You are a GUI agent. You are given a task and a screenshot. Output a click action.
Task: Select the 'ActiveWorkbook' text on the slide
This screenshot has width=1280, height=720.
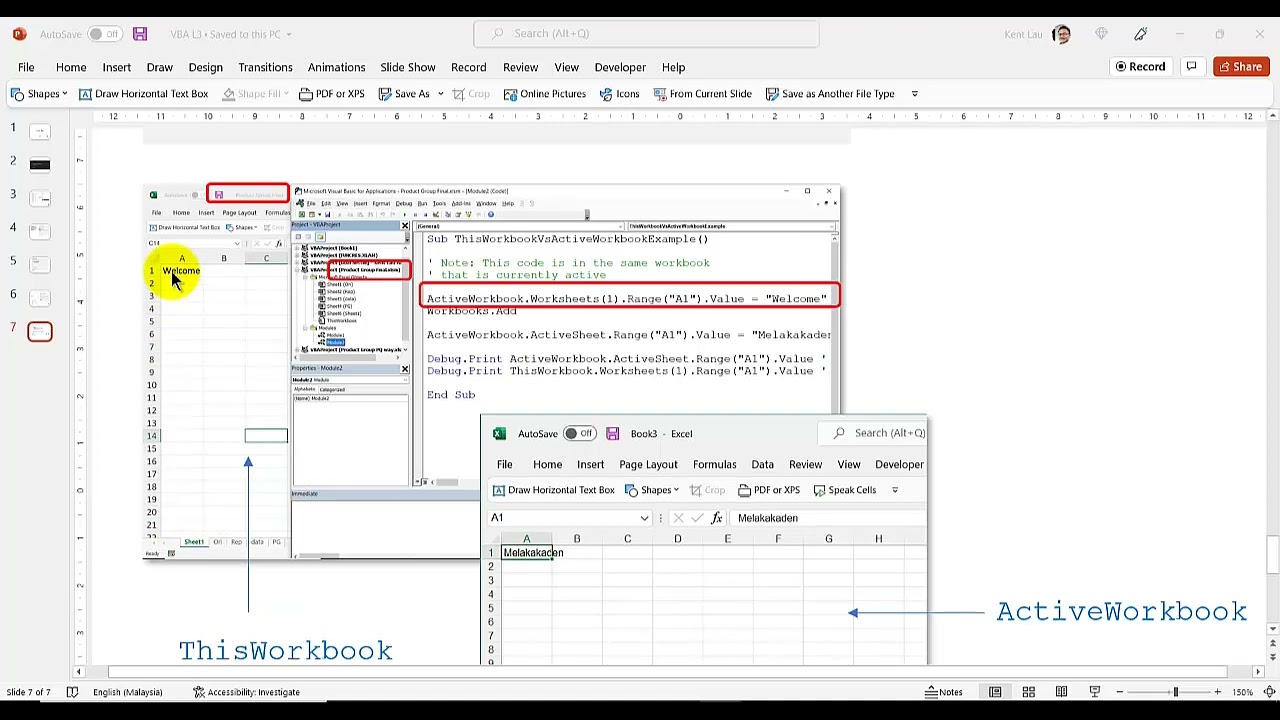(x=1122, y=612)
